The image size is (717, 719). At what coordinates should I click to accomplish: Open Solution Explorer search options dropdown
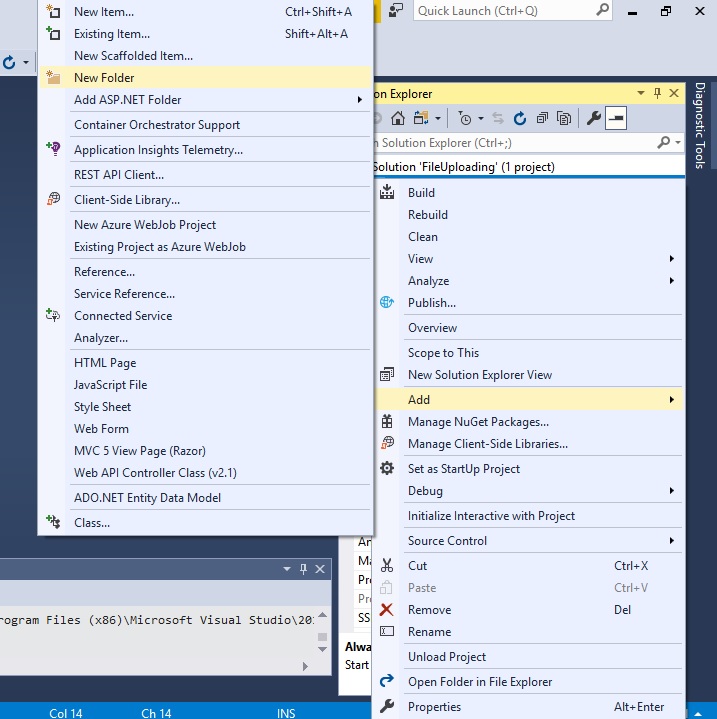pos(678,143)
